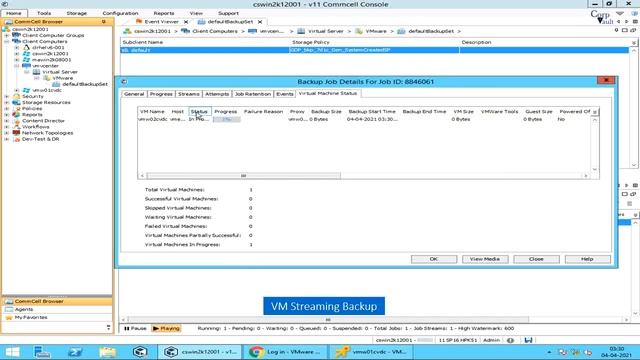Select the mawin2k08001 client

51,60
